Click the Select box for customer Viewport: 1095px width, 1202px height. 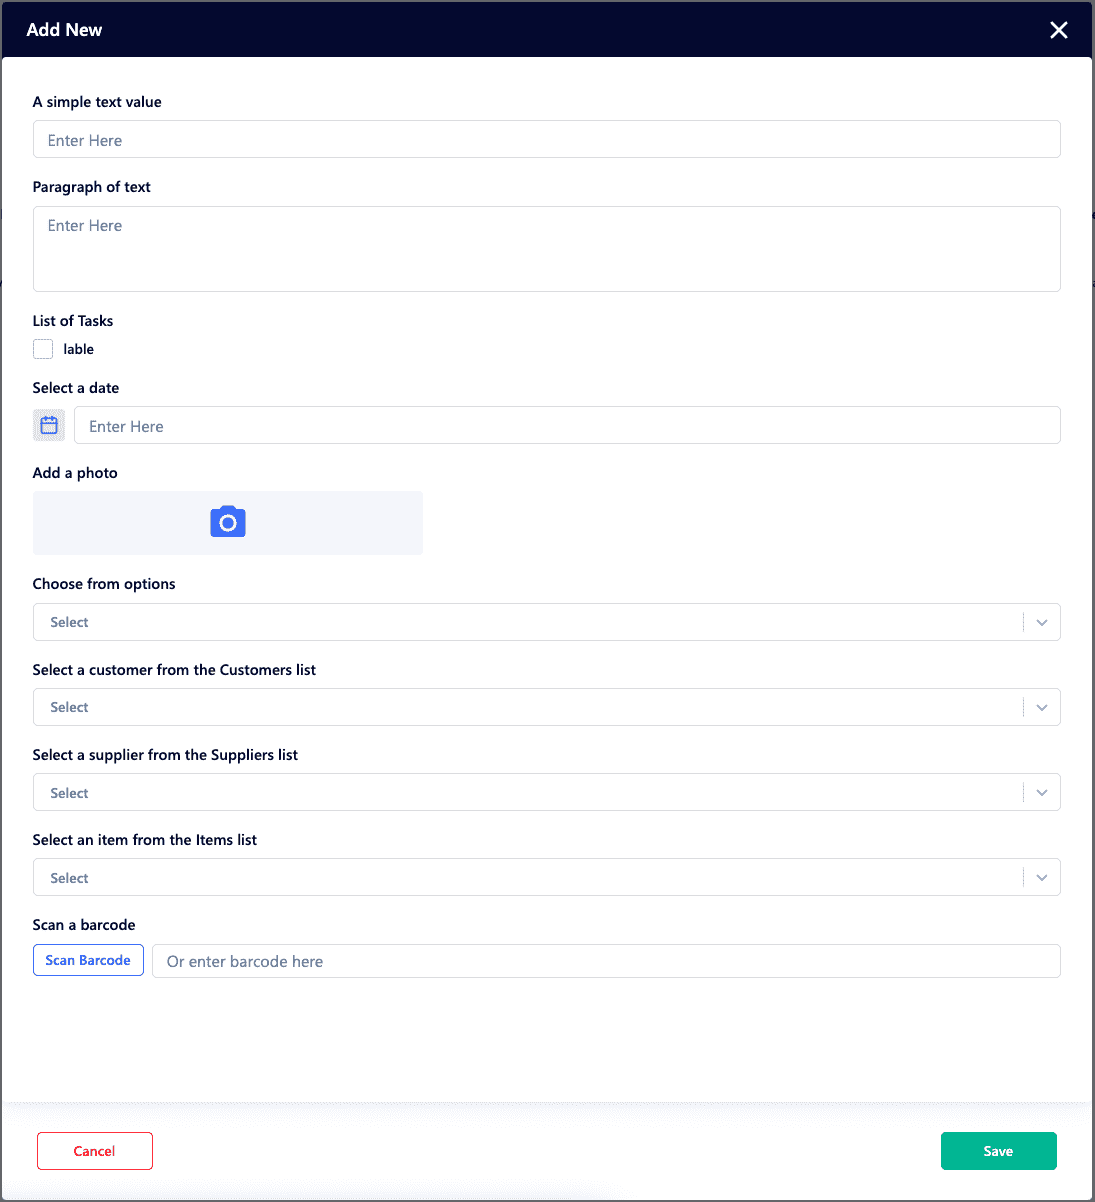pos(526,707)
